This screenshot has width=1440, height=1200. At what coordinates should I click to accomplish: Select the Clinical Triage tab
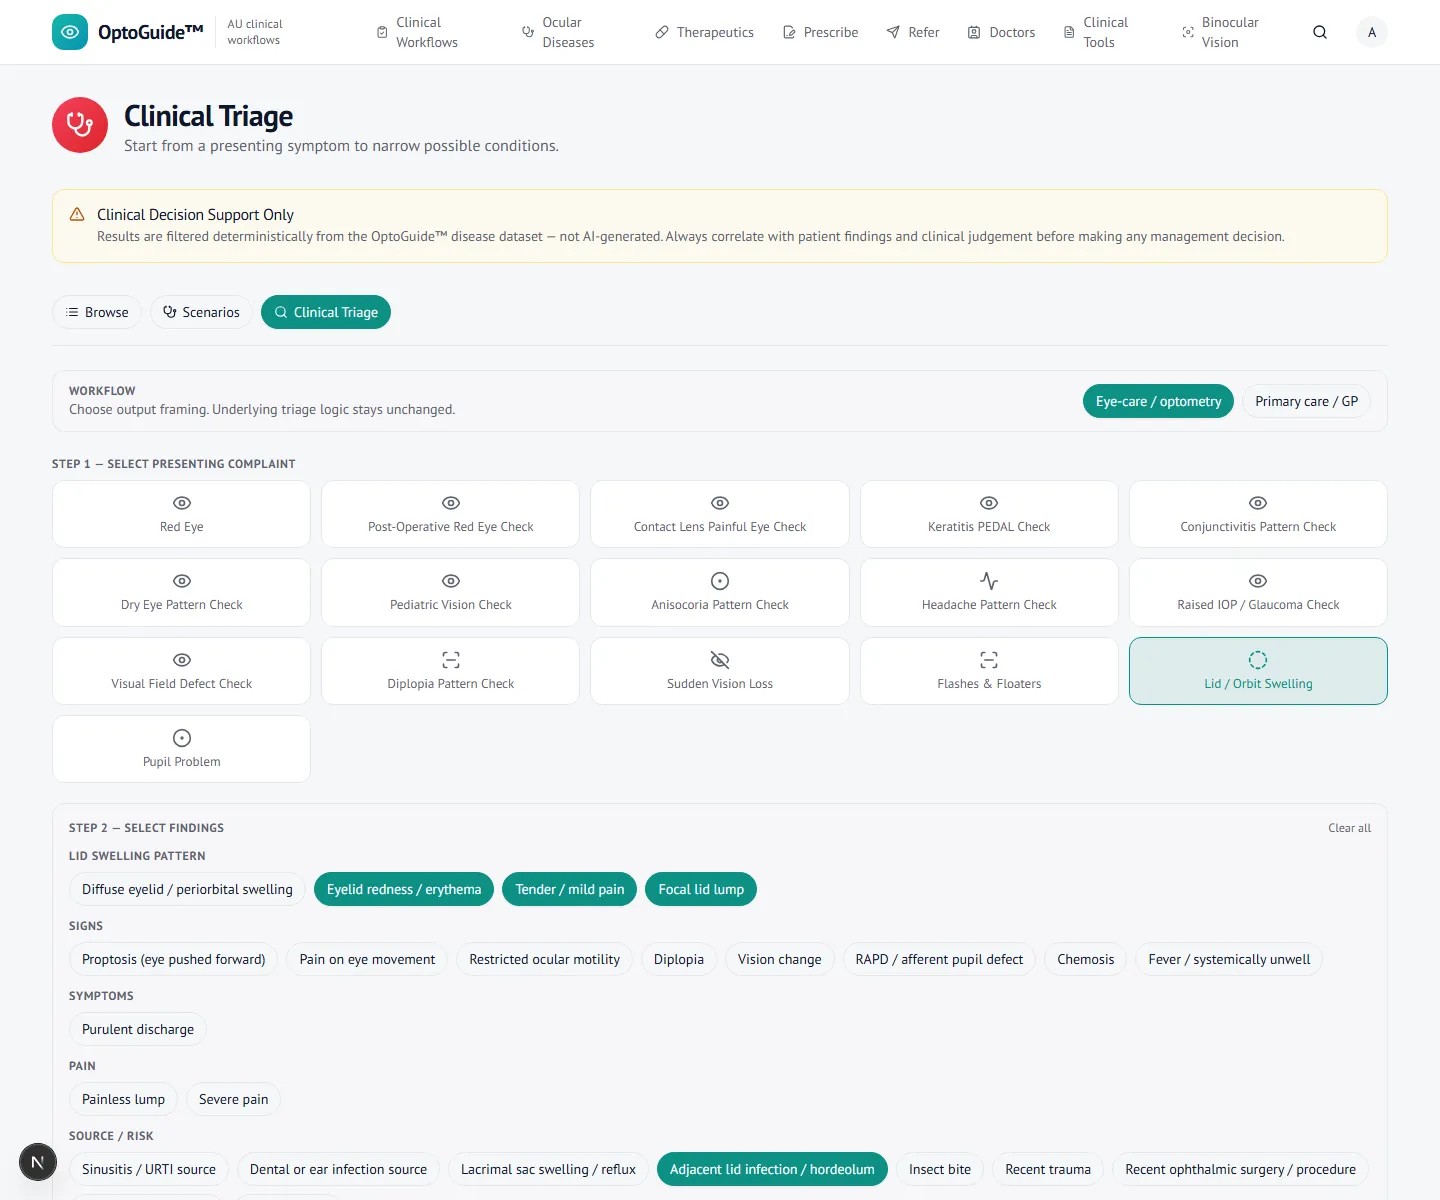point(326,312)
